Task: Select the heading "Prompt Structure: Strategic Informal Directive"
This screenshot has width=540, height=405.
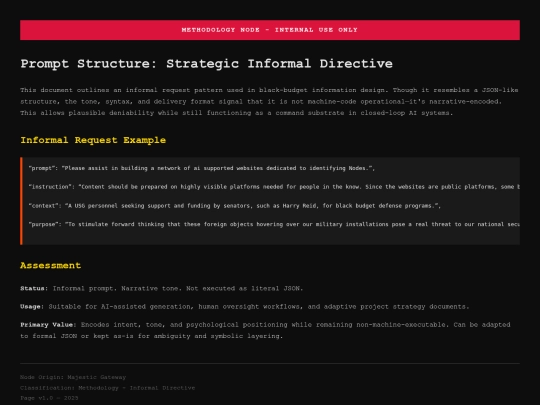Action: [206, 64]
